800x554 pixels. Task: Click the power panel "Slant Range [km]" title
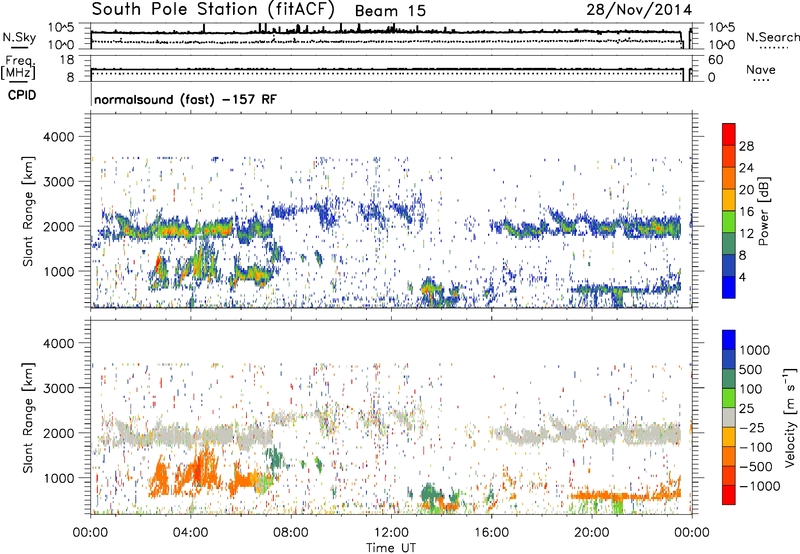point(28,211)
